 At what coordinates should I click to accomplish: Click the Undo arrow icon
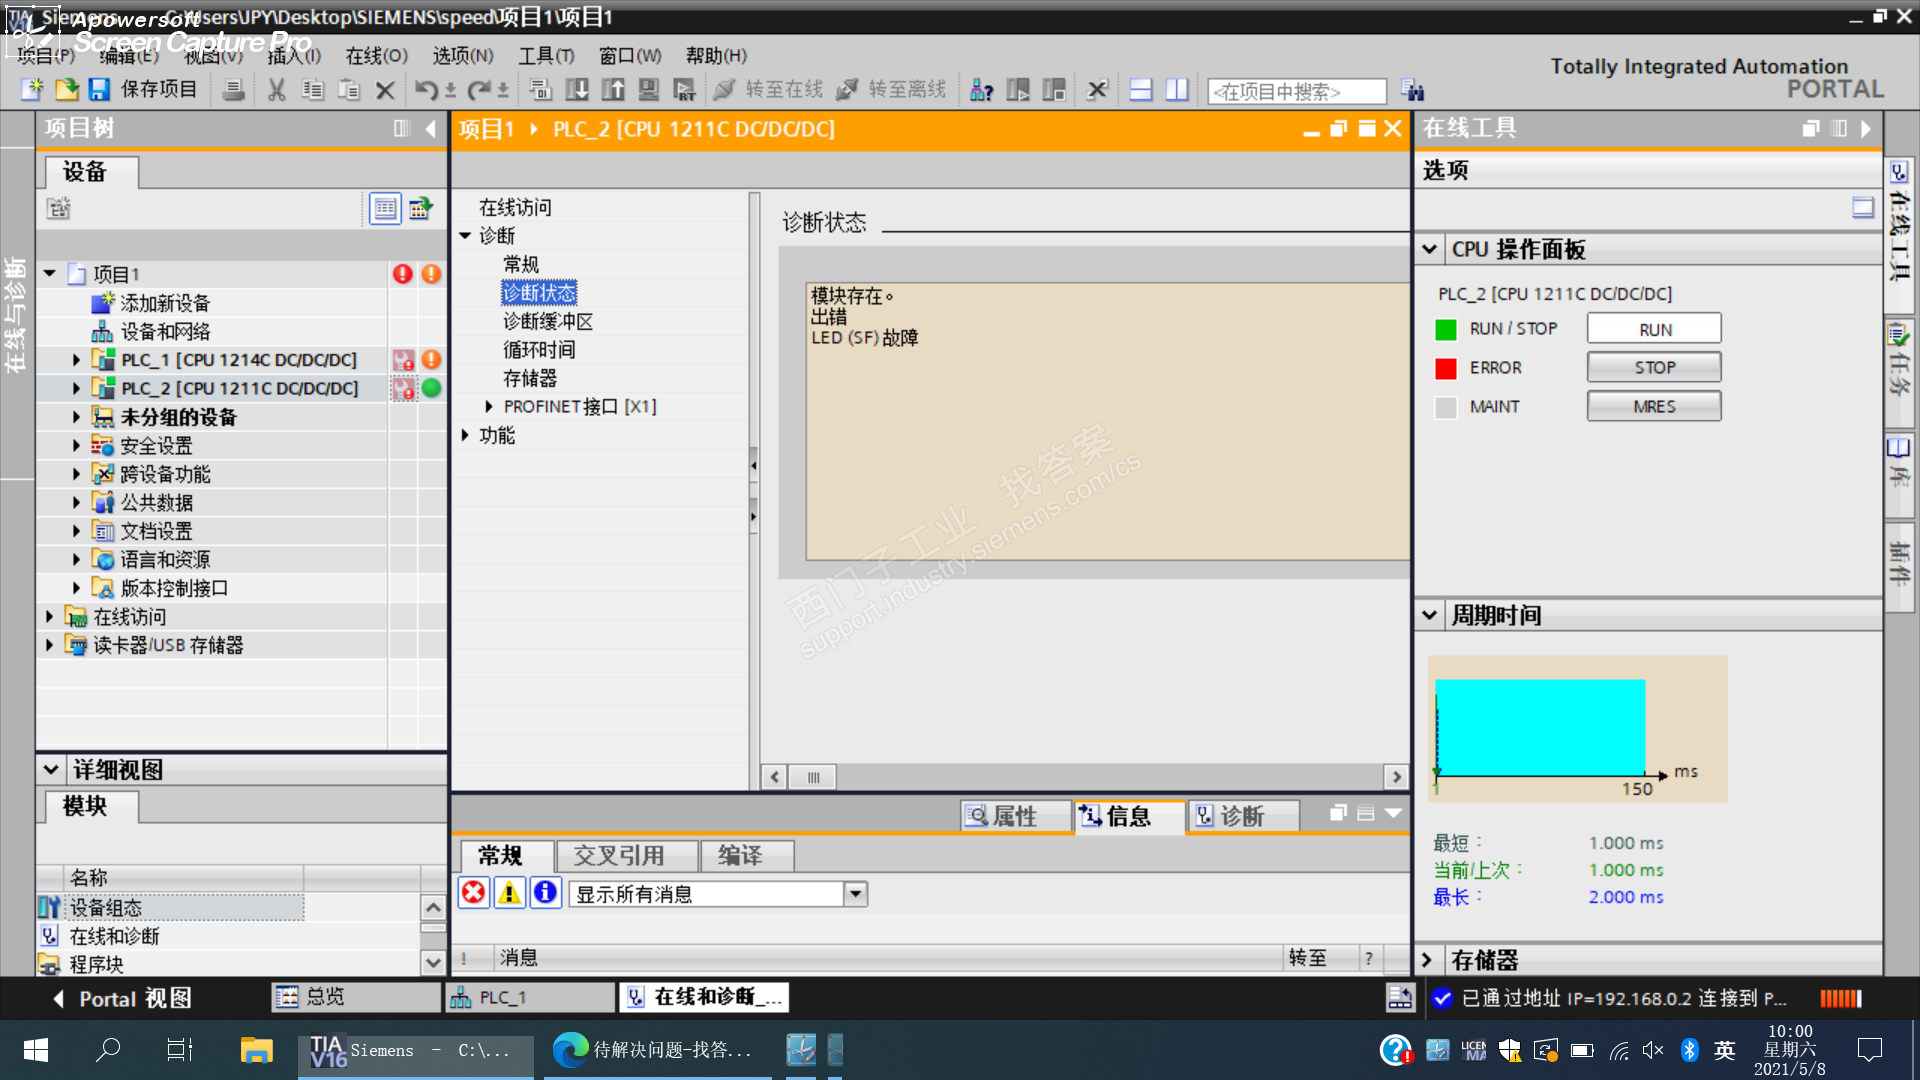click(x=426, y=90)
